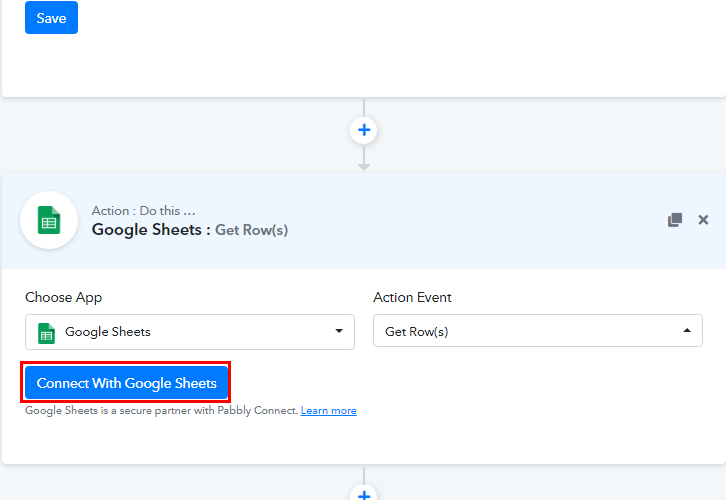This screenshot has height=500, width=726.
Task: Click the blue Save button
Action: point(51,18)
